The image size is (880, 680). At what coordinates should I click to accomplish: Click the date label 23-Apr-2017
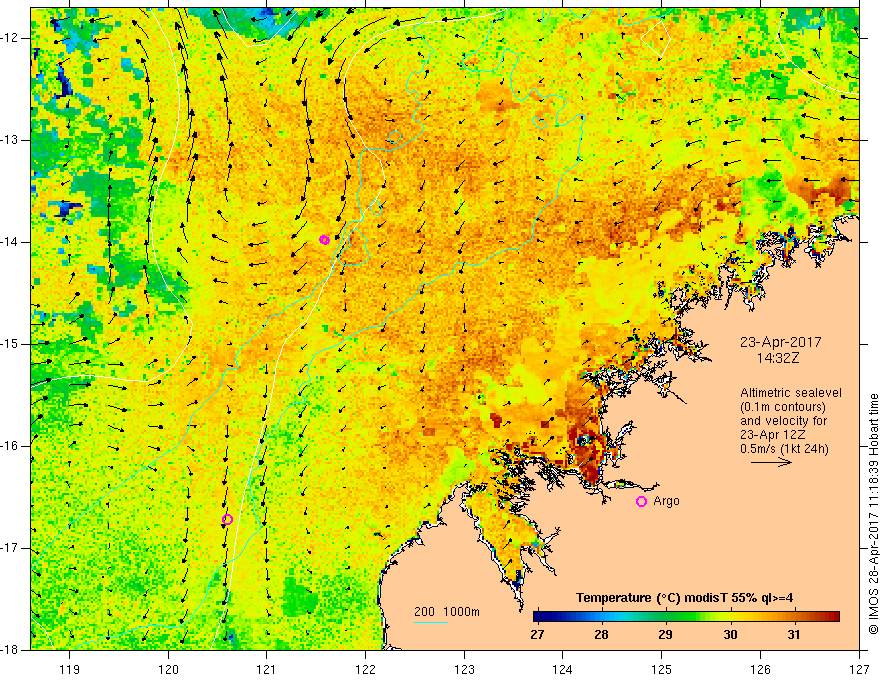point(781,342)
